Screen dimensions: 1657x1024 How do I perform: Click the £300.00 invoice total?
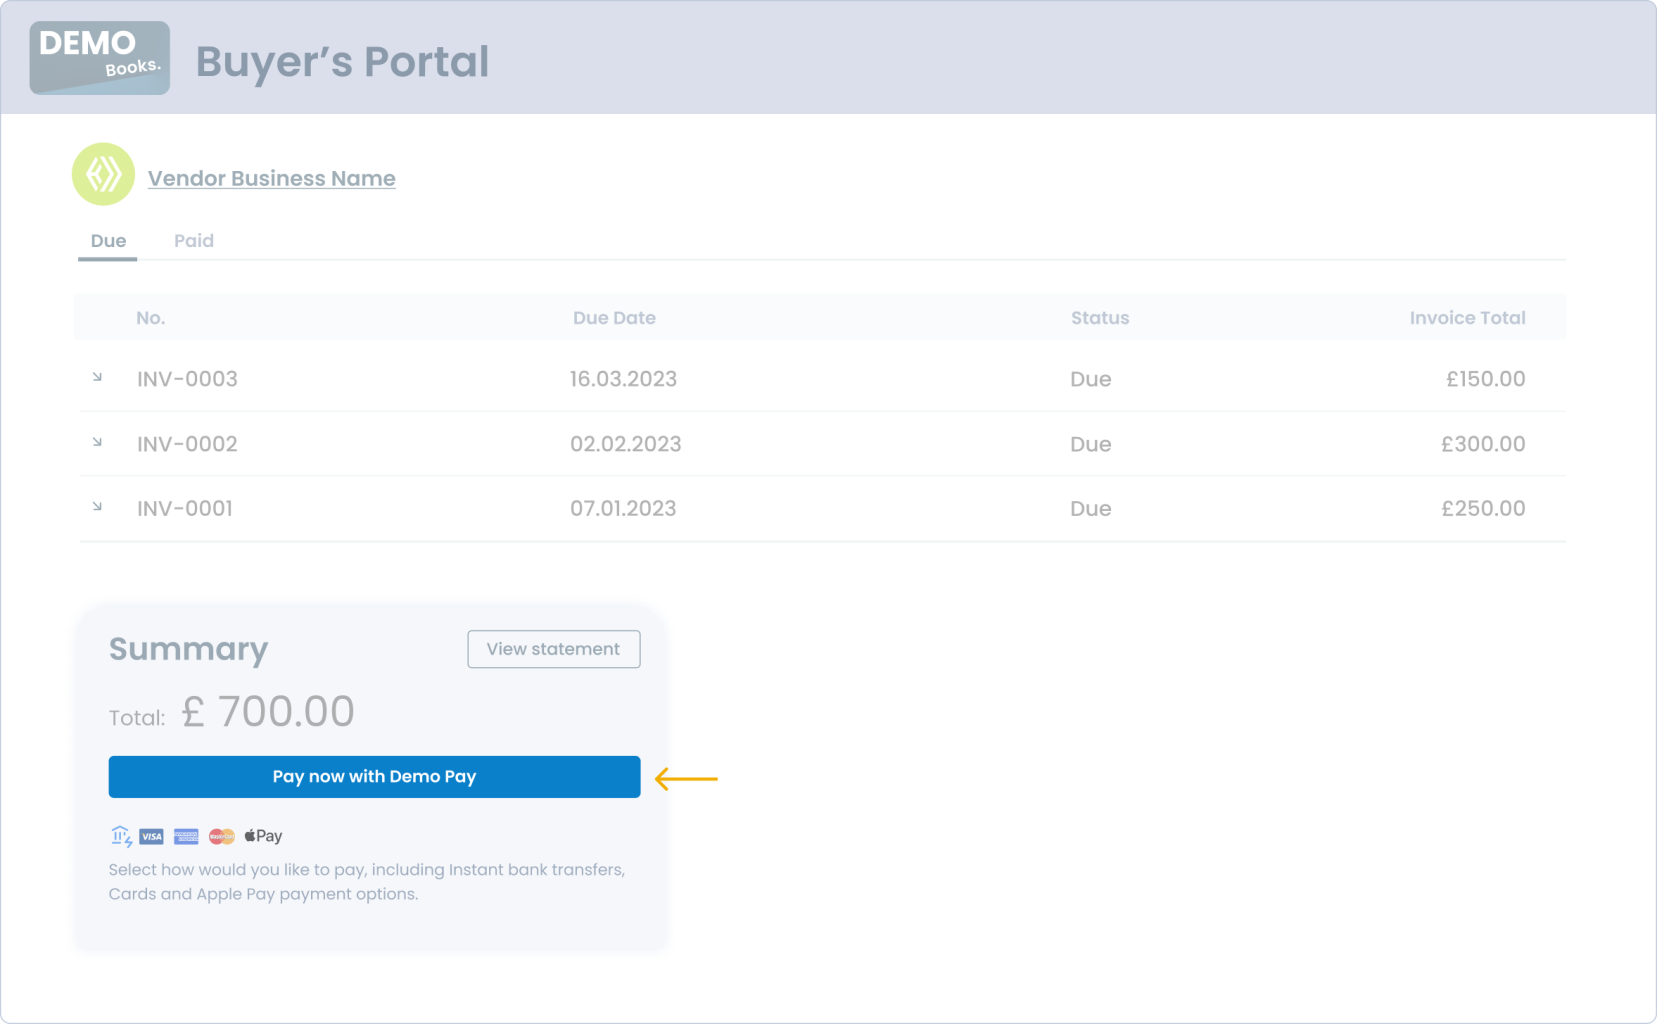(1483, 444)
